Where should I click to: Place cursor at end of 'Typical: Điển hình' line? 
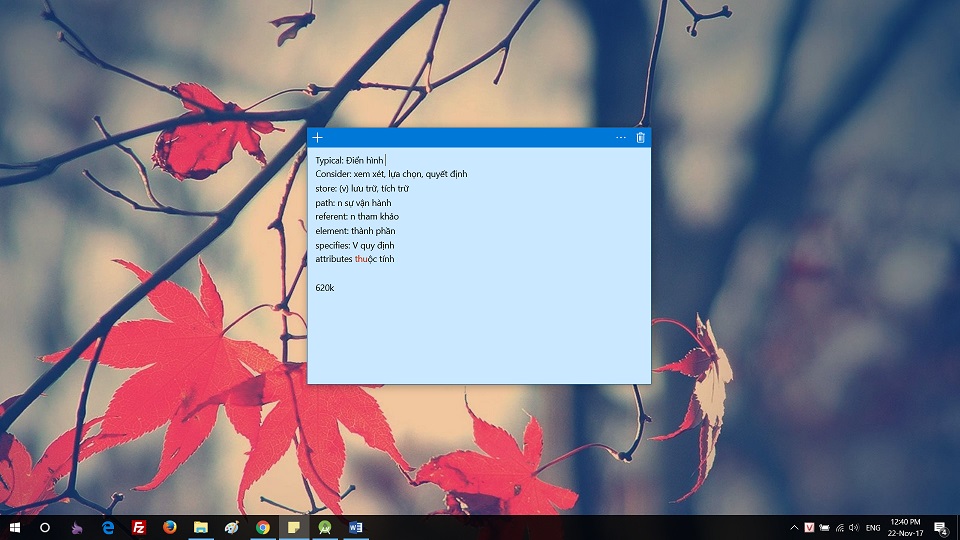pyautogui.click(x=385, y=160)
